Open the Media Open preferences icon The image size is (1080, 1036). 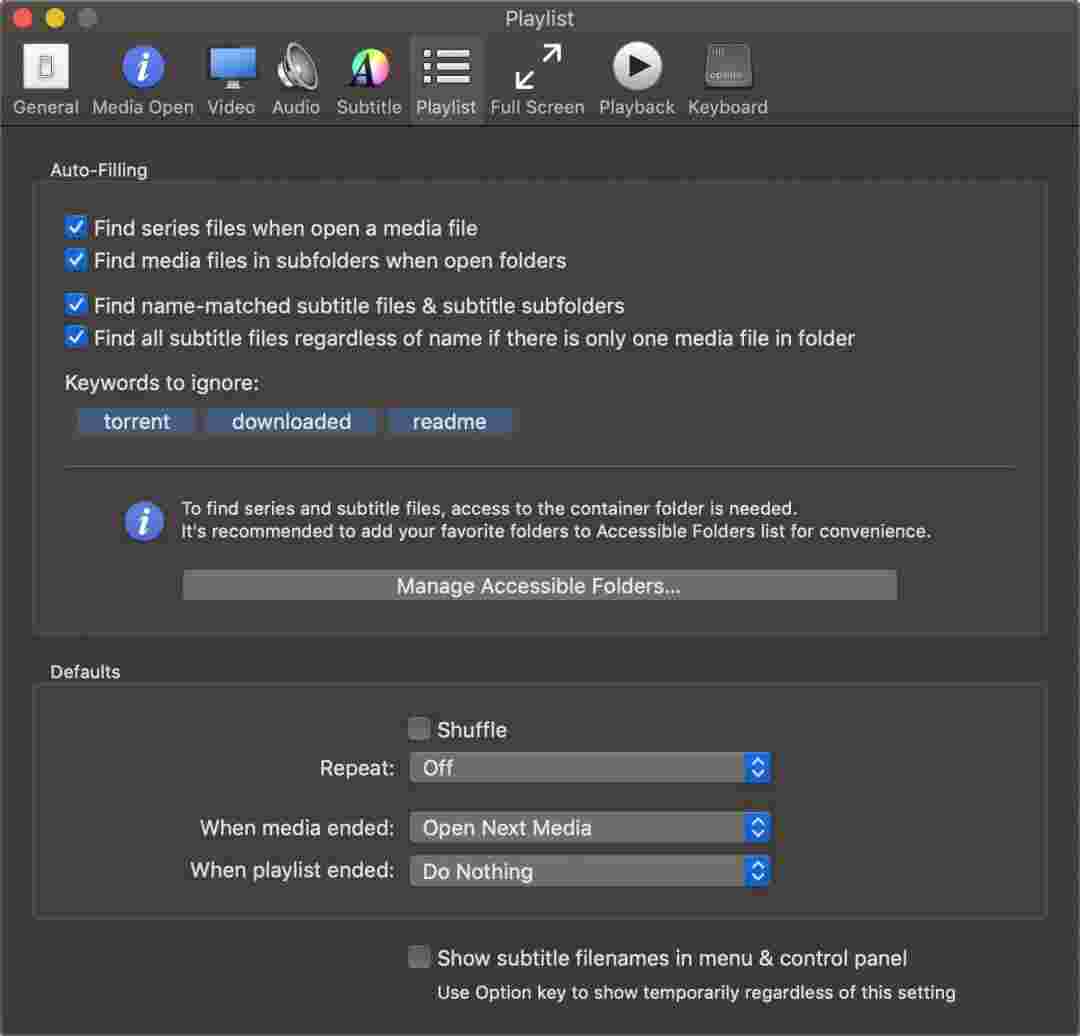(143, 80)
